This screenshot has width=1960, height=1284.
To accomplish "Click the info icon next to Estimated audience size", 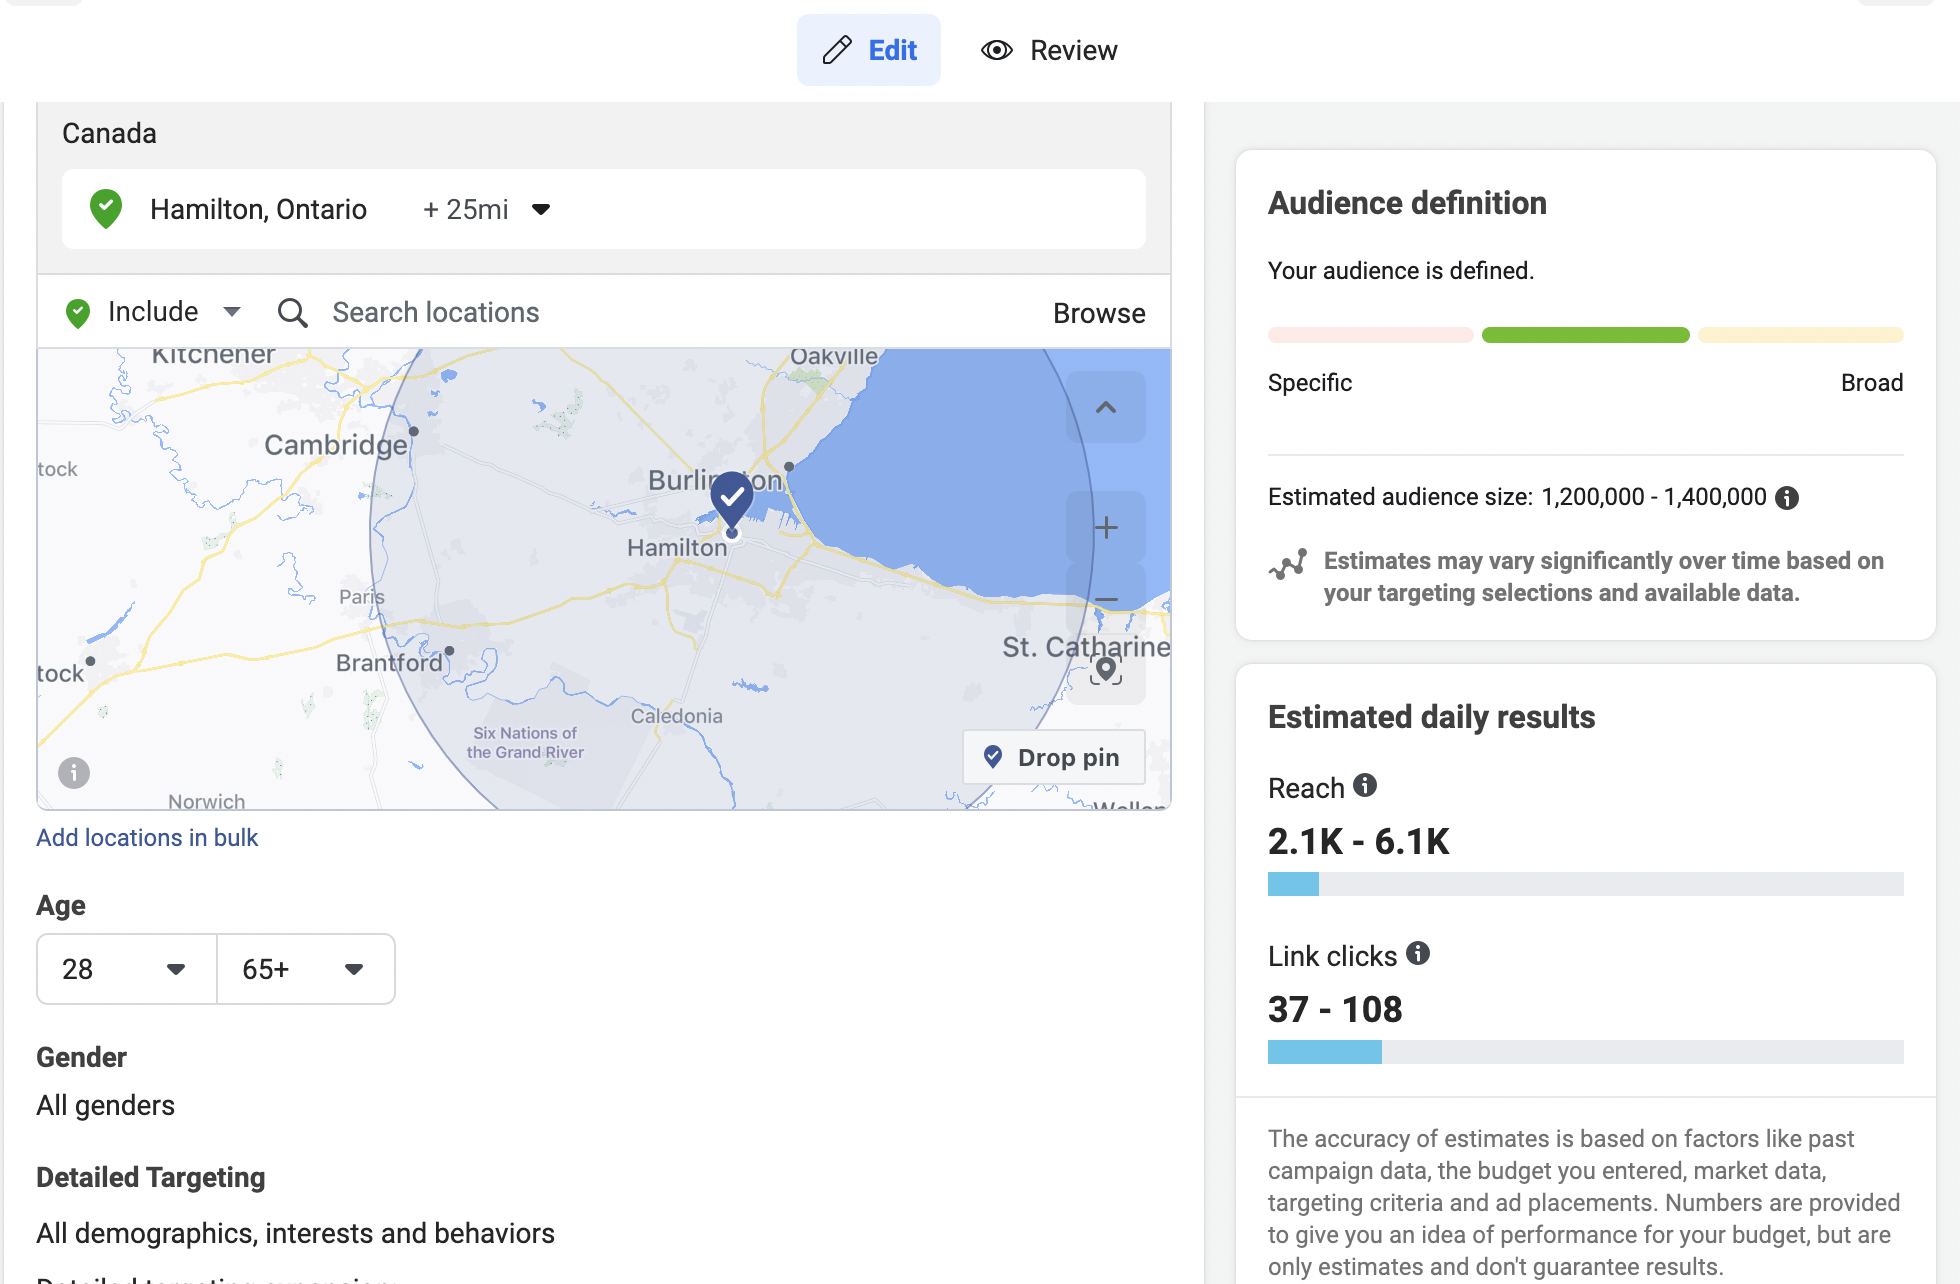I will click(x=1787, y=498).
